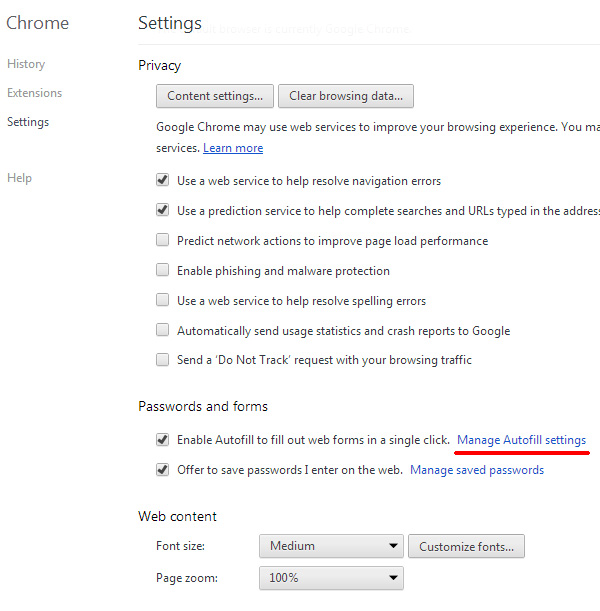Click the Font size: label
600x611 pixels.
point(180,546)
